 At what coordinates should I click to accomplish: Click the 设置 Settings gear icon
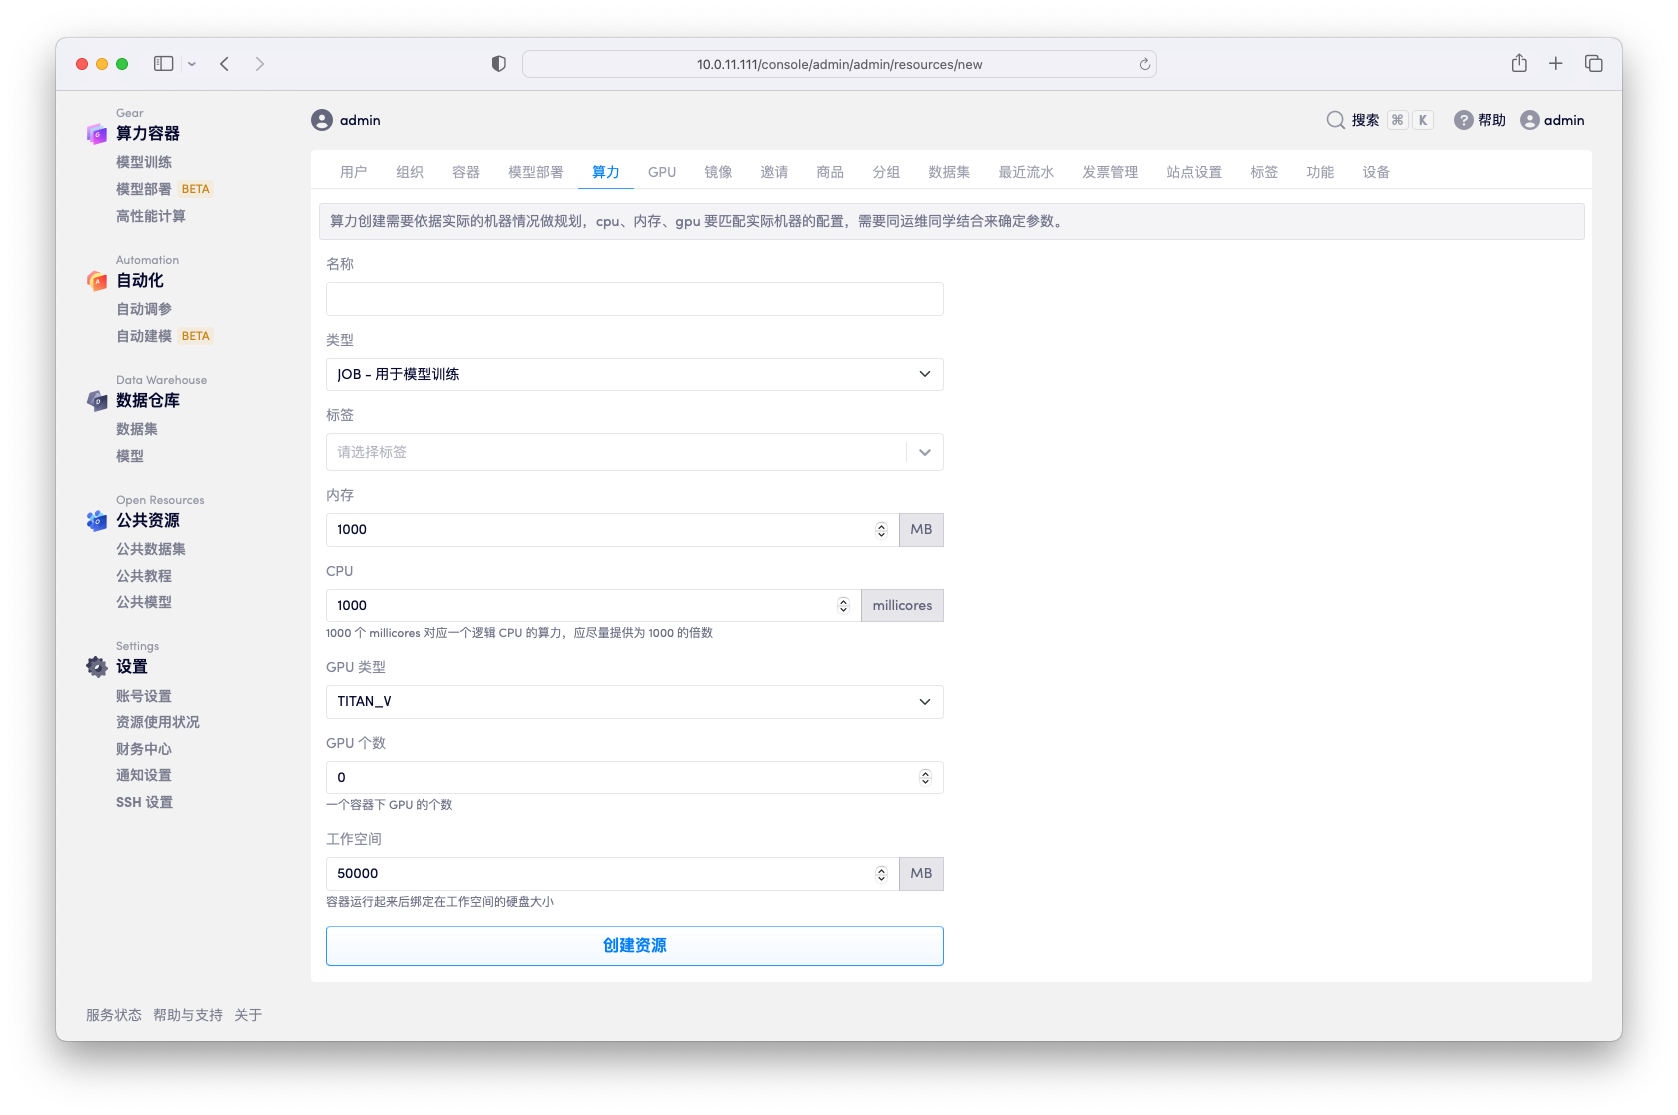coord(97,667)
